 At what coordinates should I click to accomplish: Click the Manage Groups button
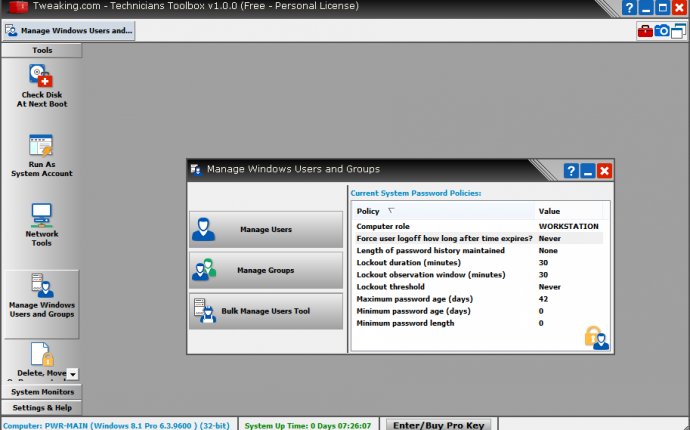[266, 270]
